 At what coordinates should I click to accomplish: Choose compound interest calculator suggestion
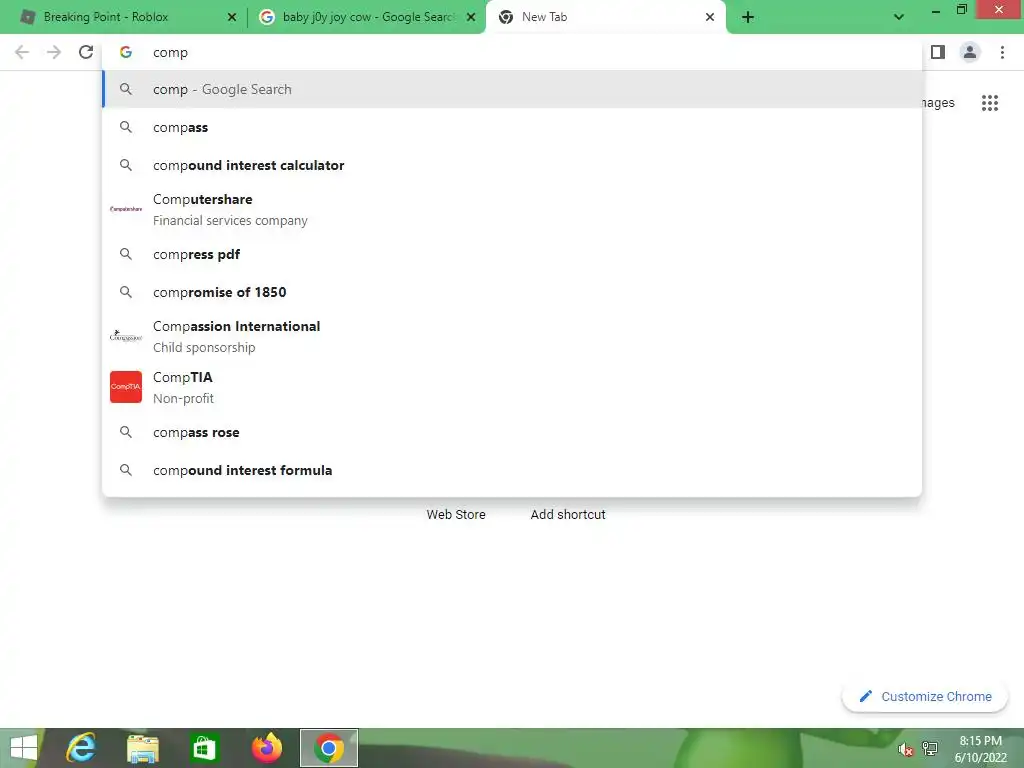pyautogui.click(x=513, y=165)
